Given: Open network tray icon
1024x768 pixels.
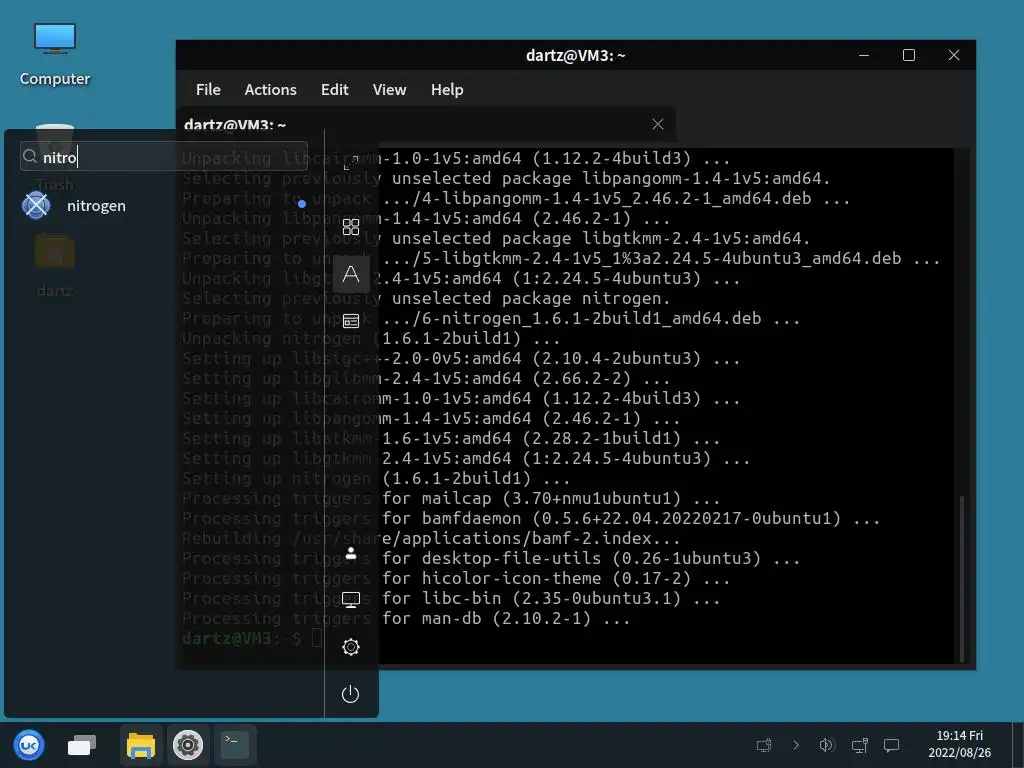Looking at the screenshot, I should 859,745.
